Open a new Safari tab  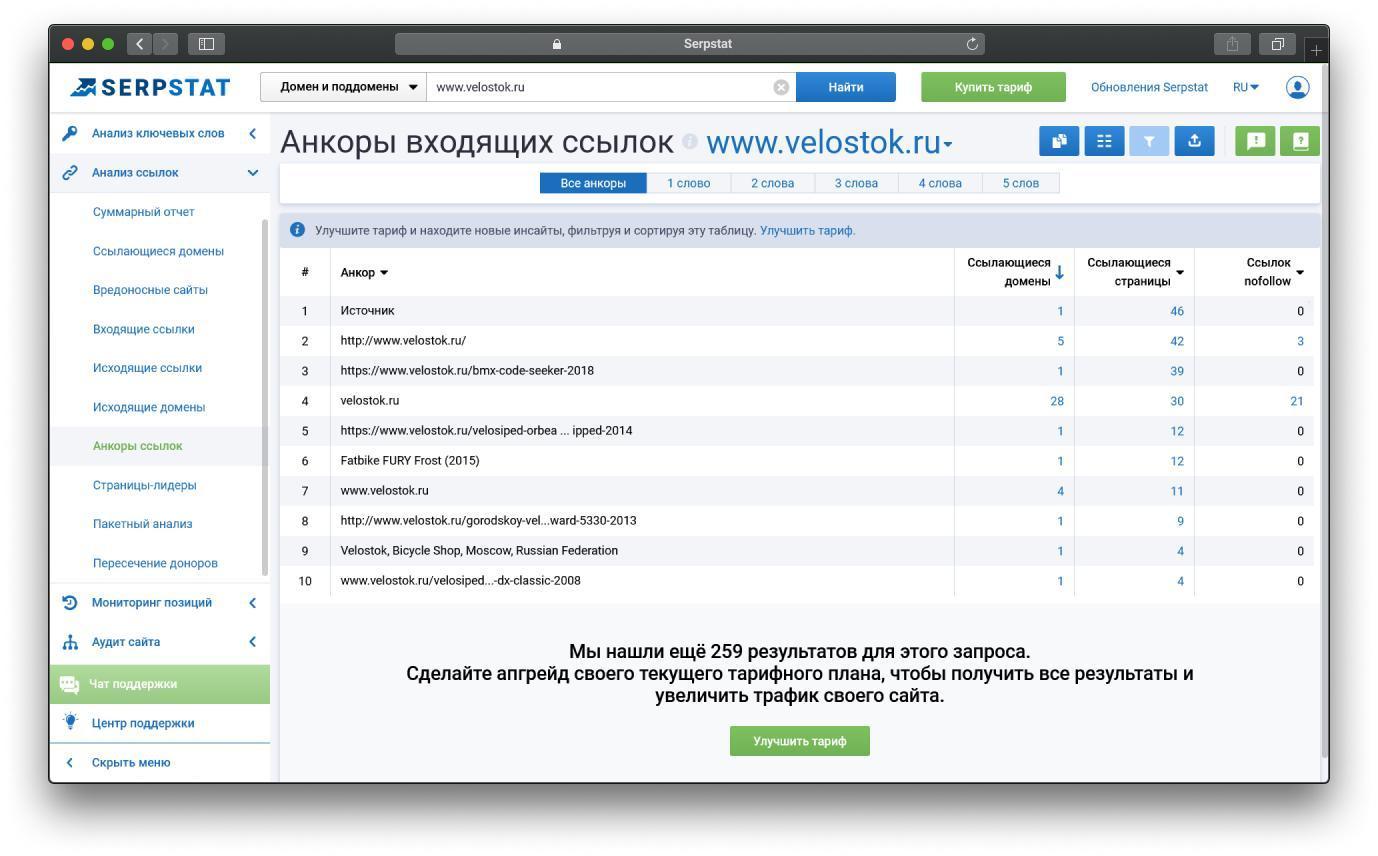[x=1316, y=49]
